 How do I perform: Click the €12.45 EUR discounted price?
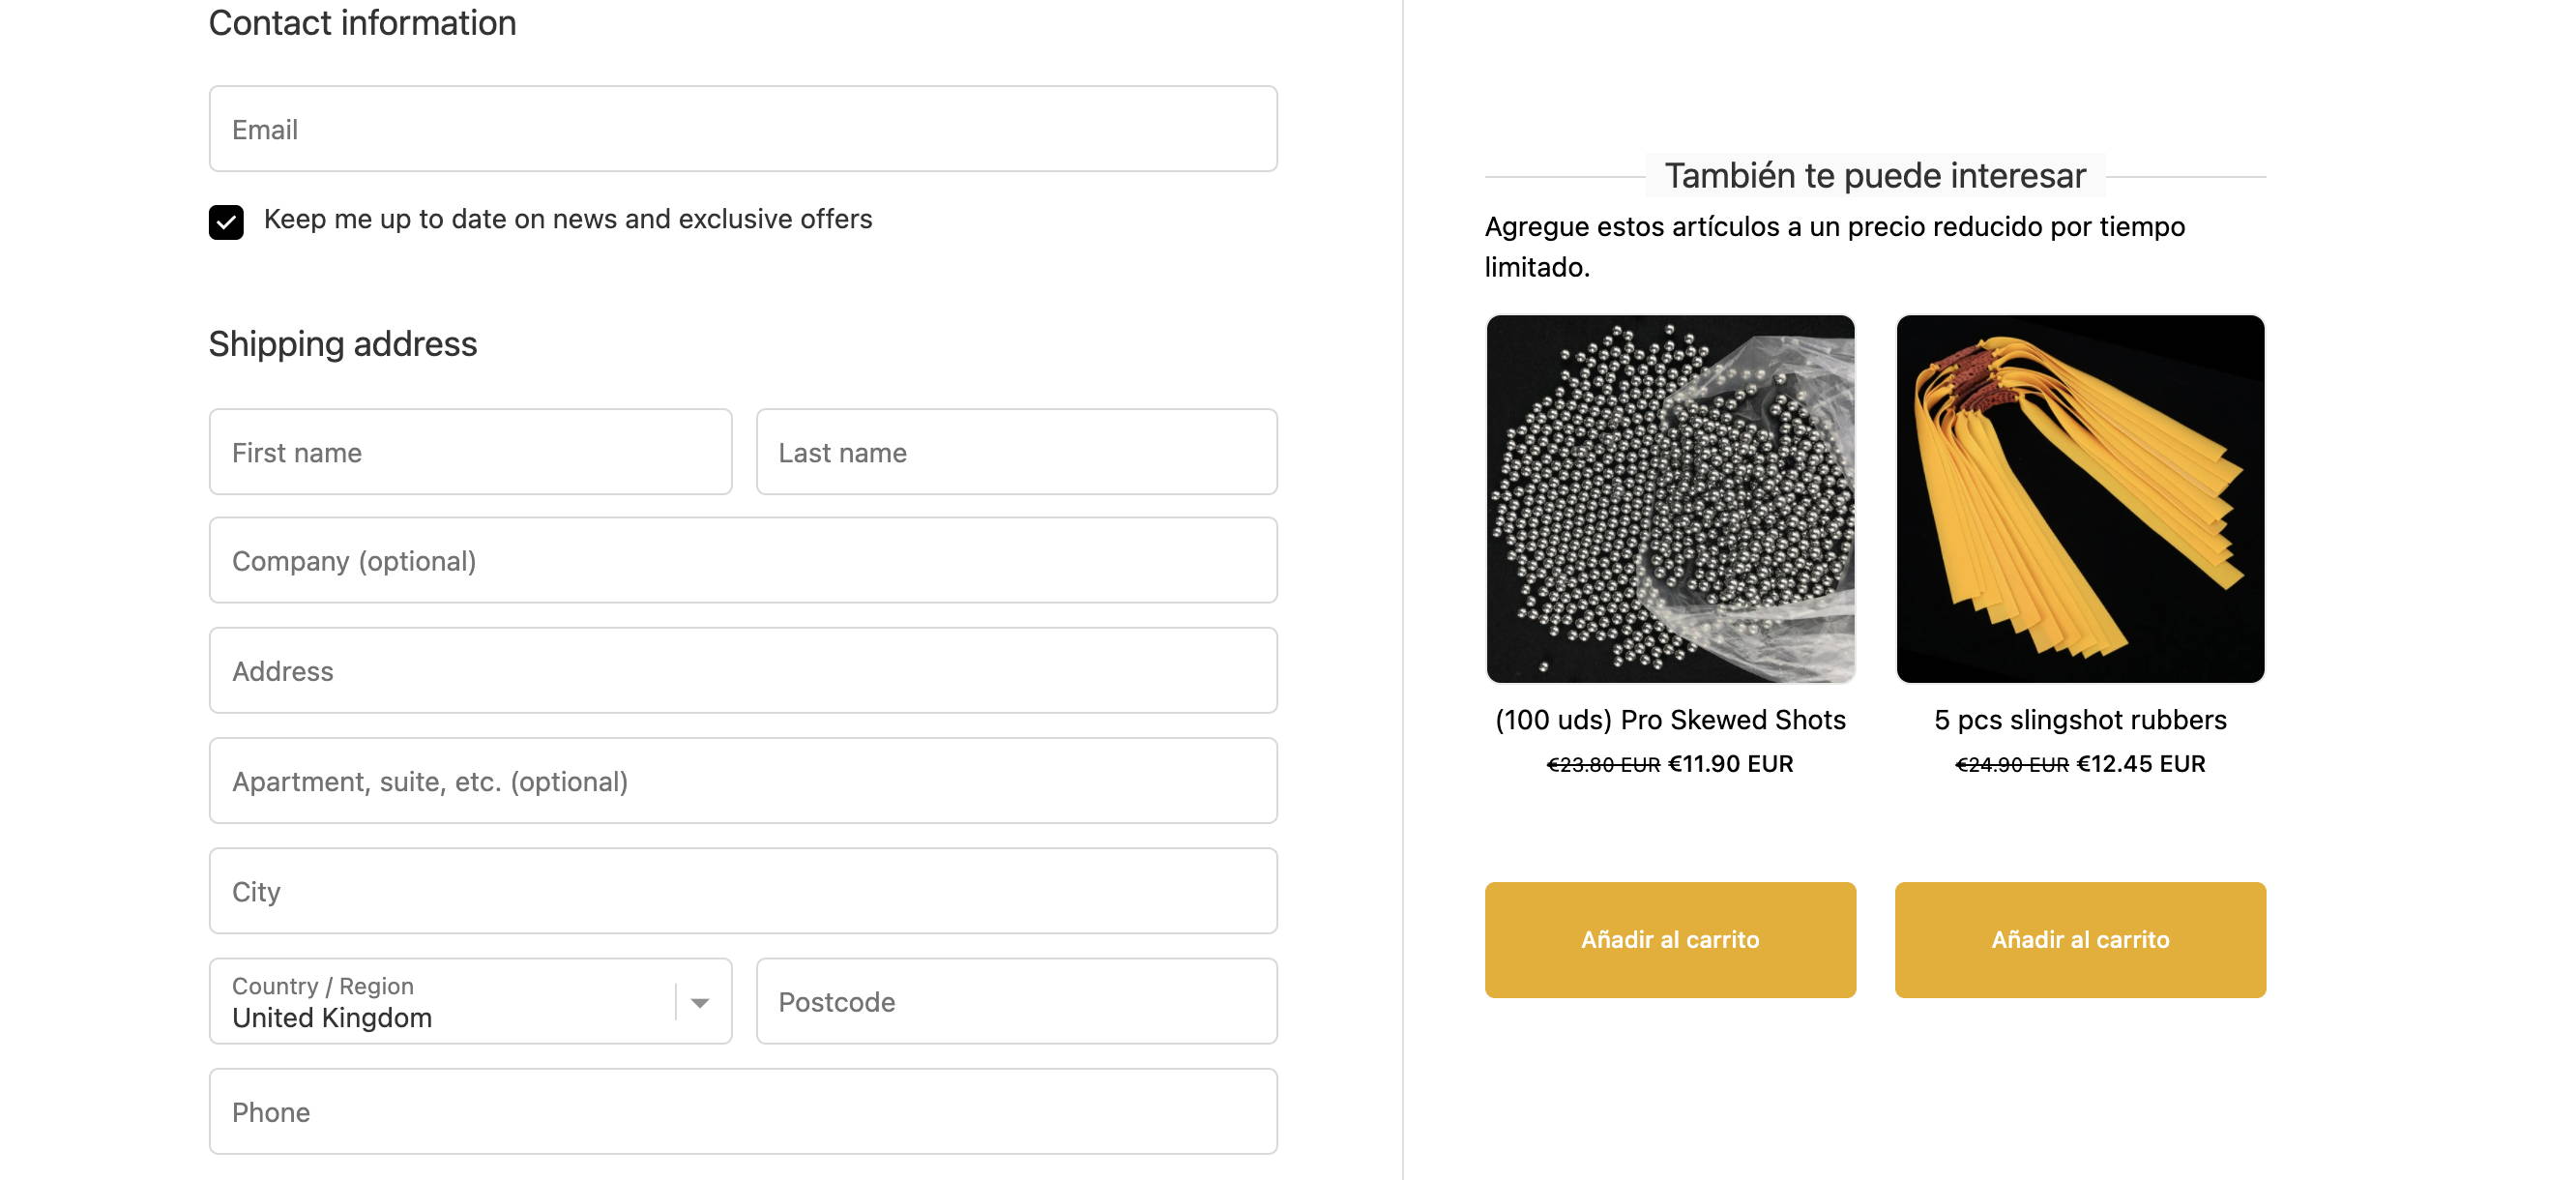point(2141,764)
